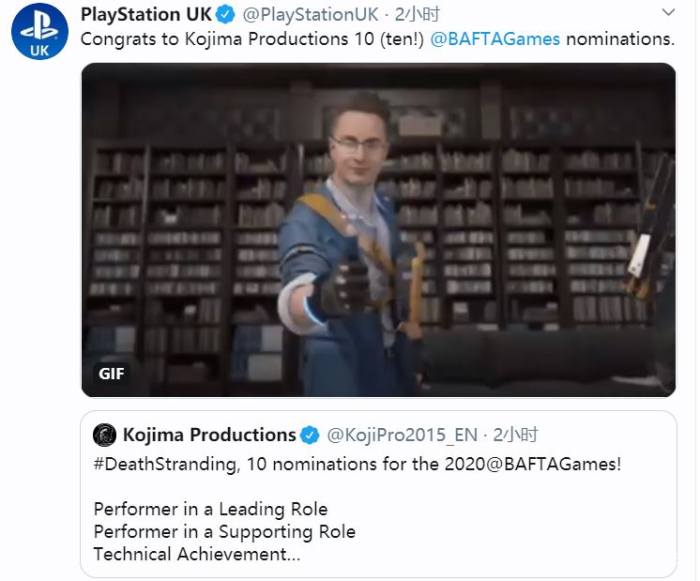Open the @KojiPro2015_EN handle

(402, 435)
